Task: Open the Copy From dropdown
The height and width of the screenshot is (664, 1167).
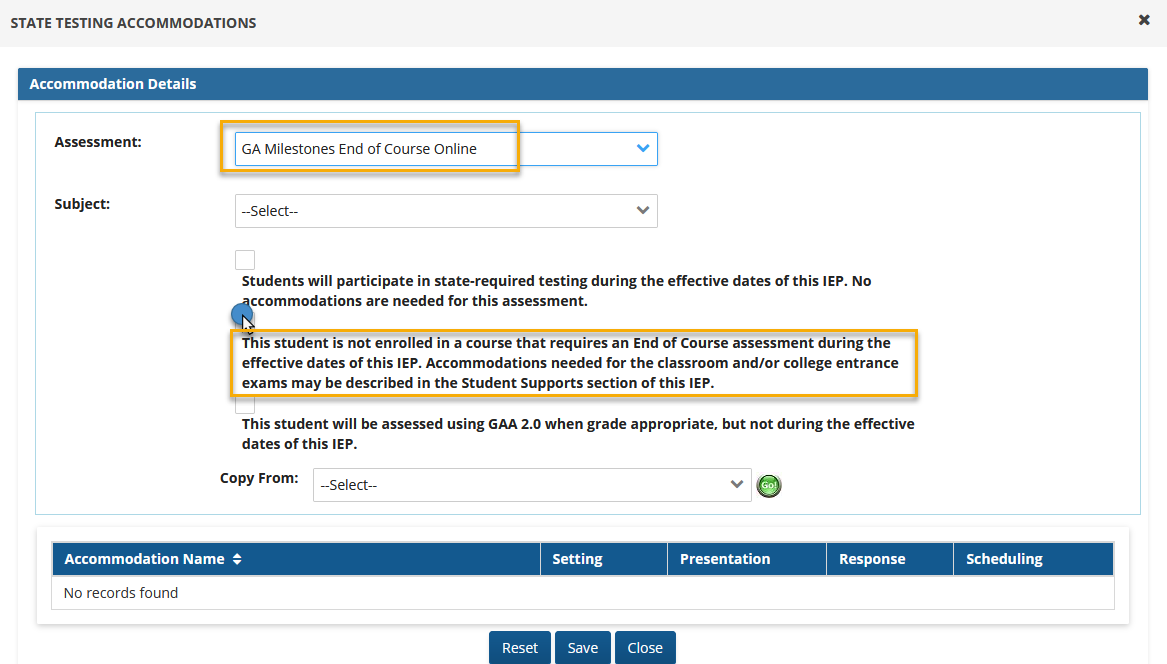Action: click(x=531, y=485)
